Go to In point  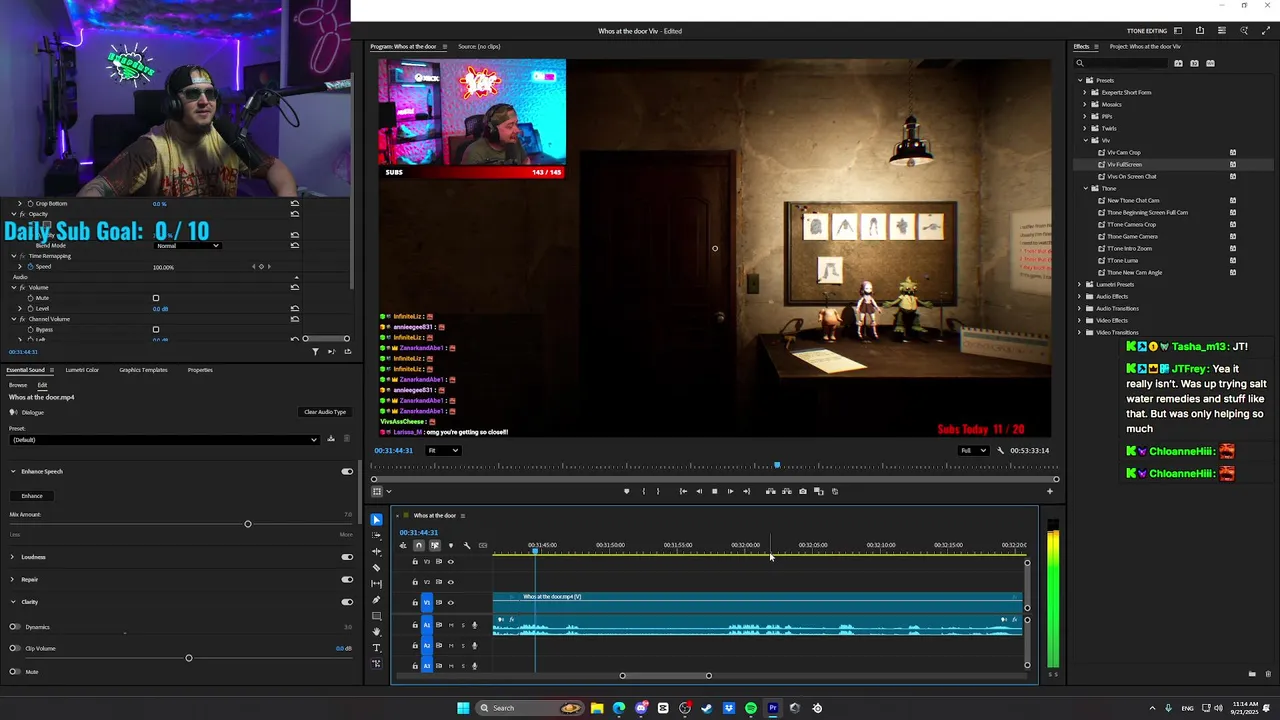pyautogui.click(x=682, y=491)
